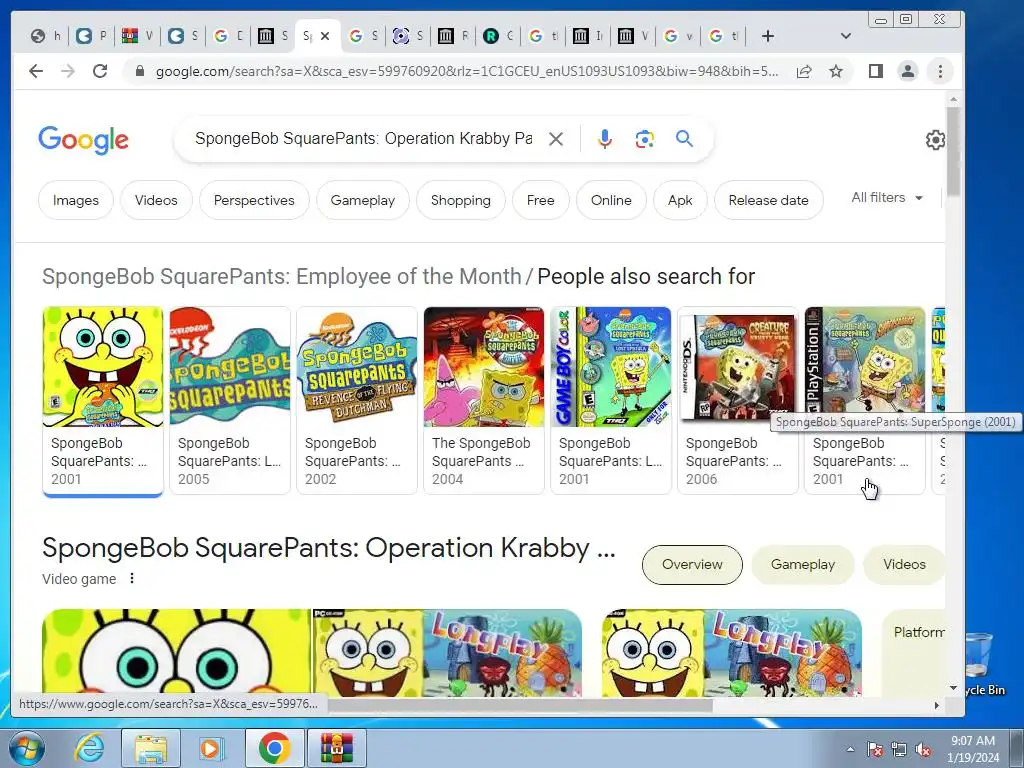Viewport: 1024px width, 768px height.
Task: Click the Platform info card
Action: pyautogui.click(x=913, y=652)
